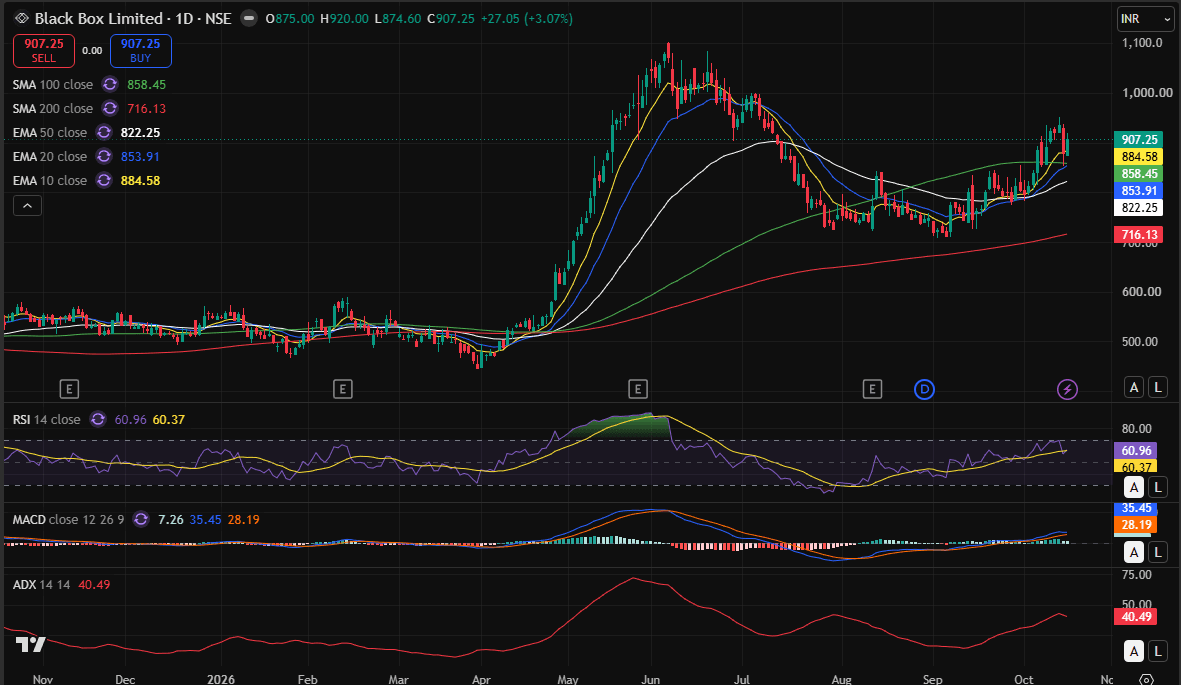
Task: Select the EMA 50 close legend label
Action: [x=50, y=133]
